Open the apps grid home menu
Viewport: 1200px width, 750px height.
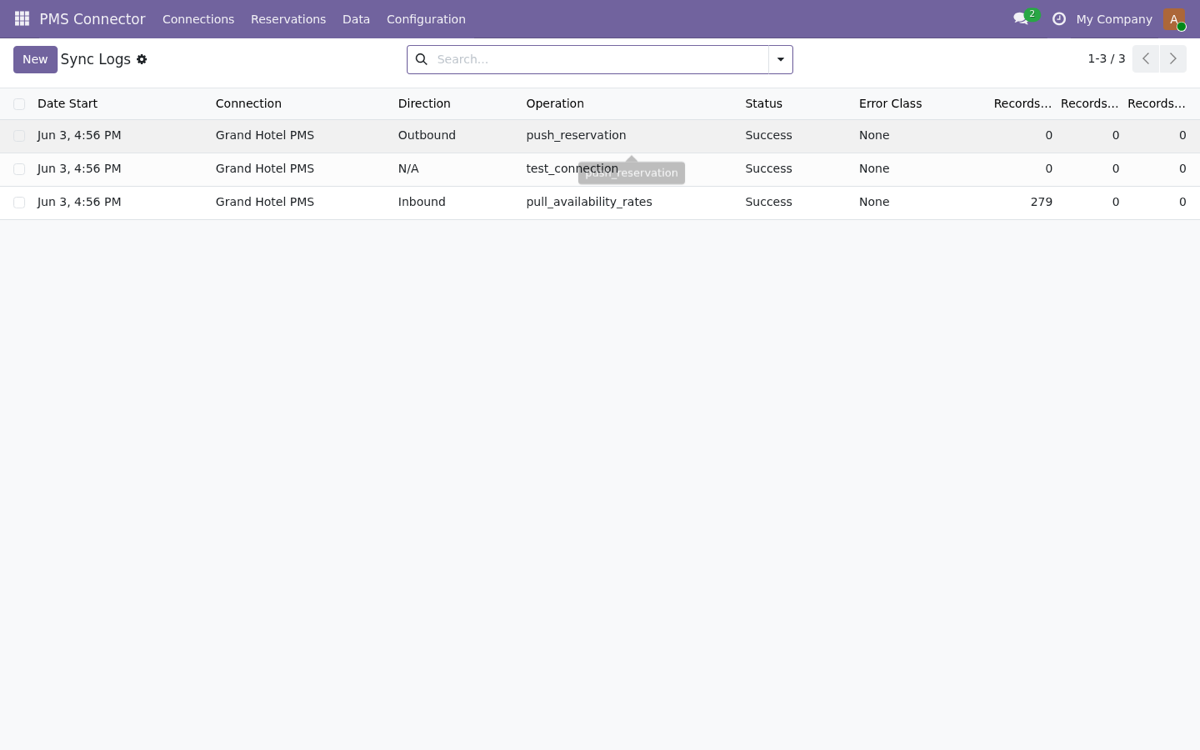[x=22, y=19]
